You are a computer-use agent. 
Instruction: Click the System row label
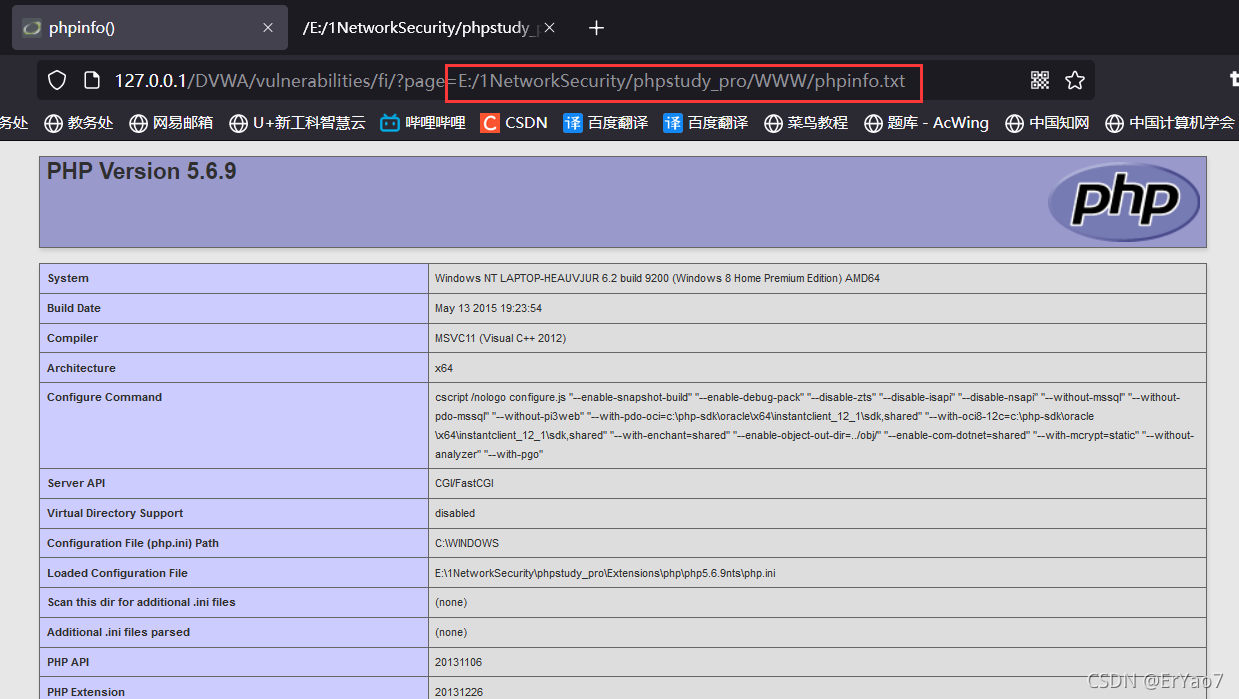click(68, 278)
